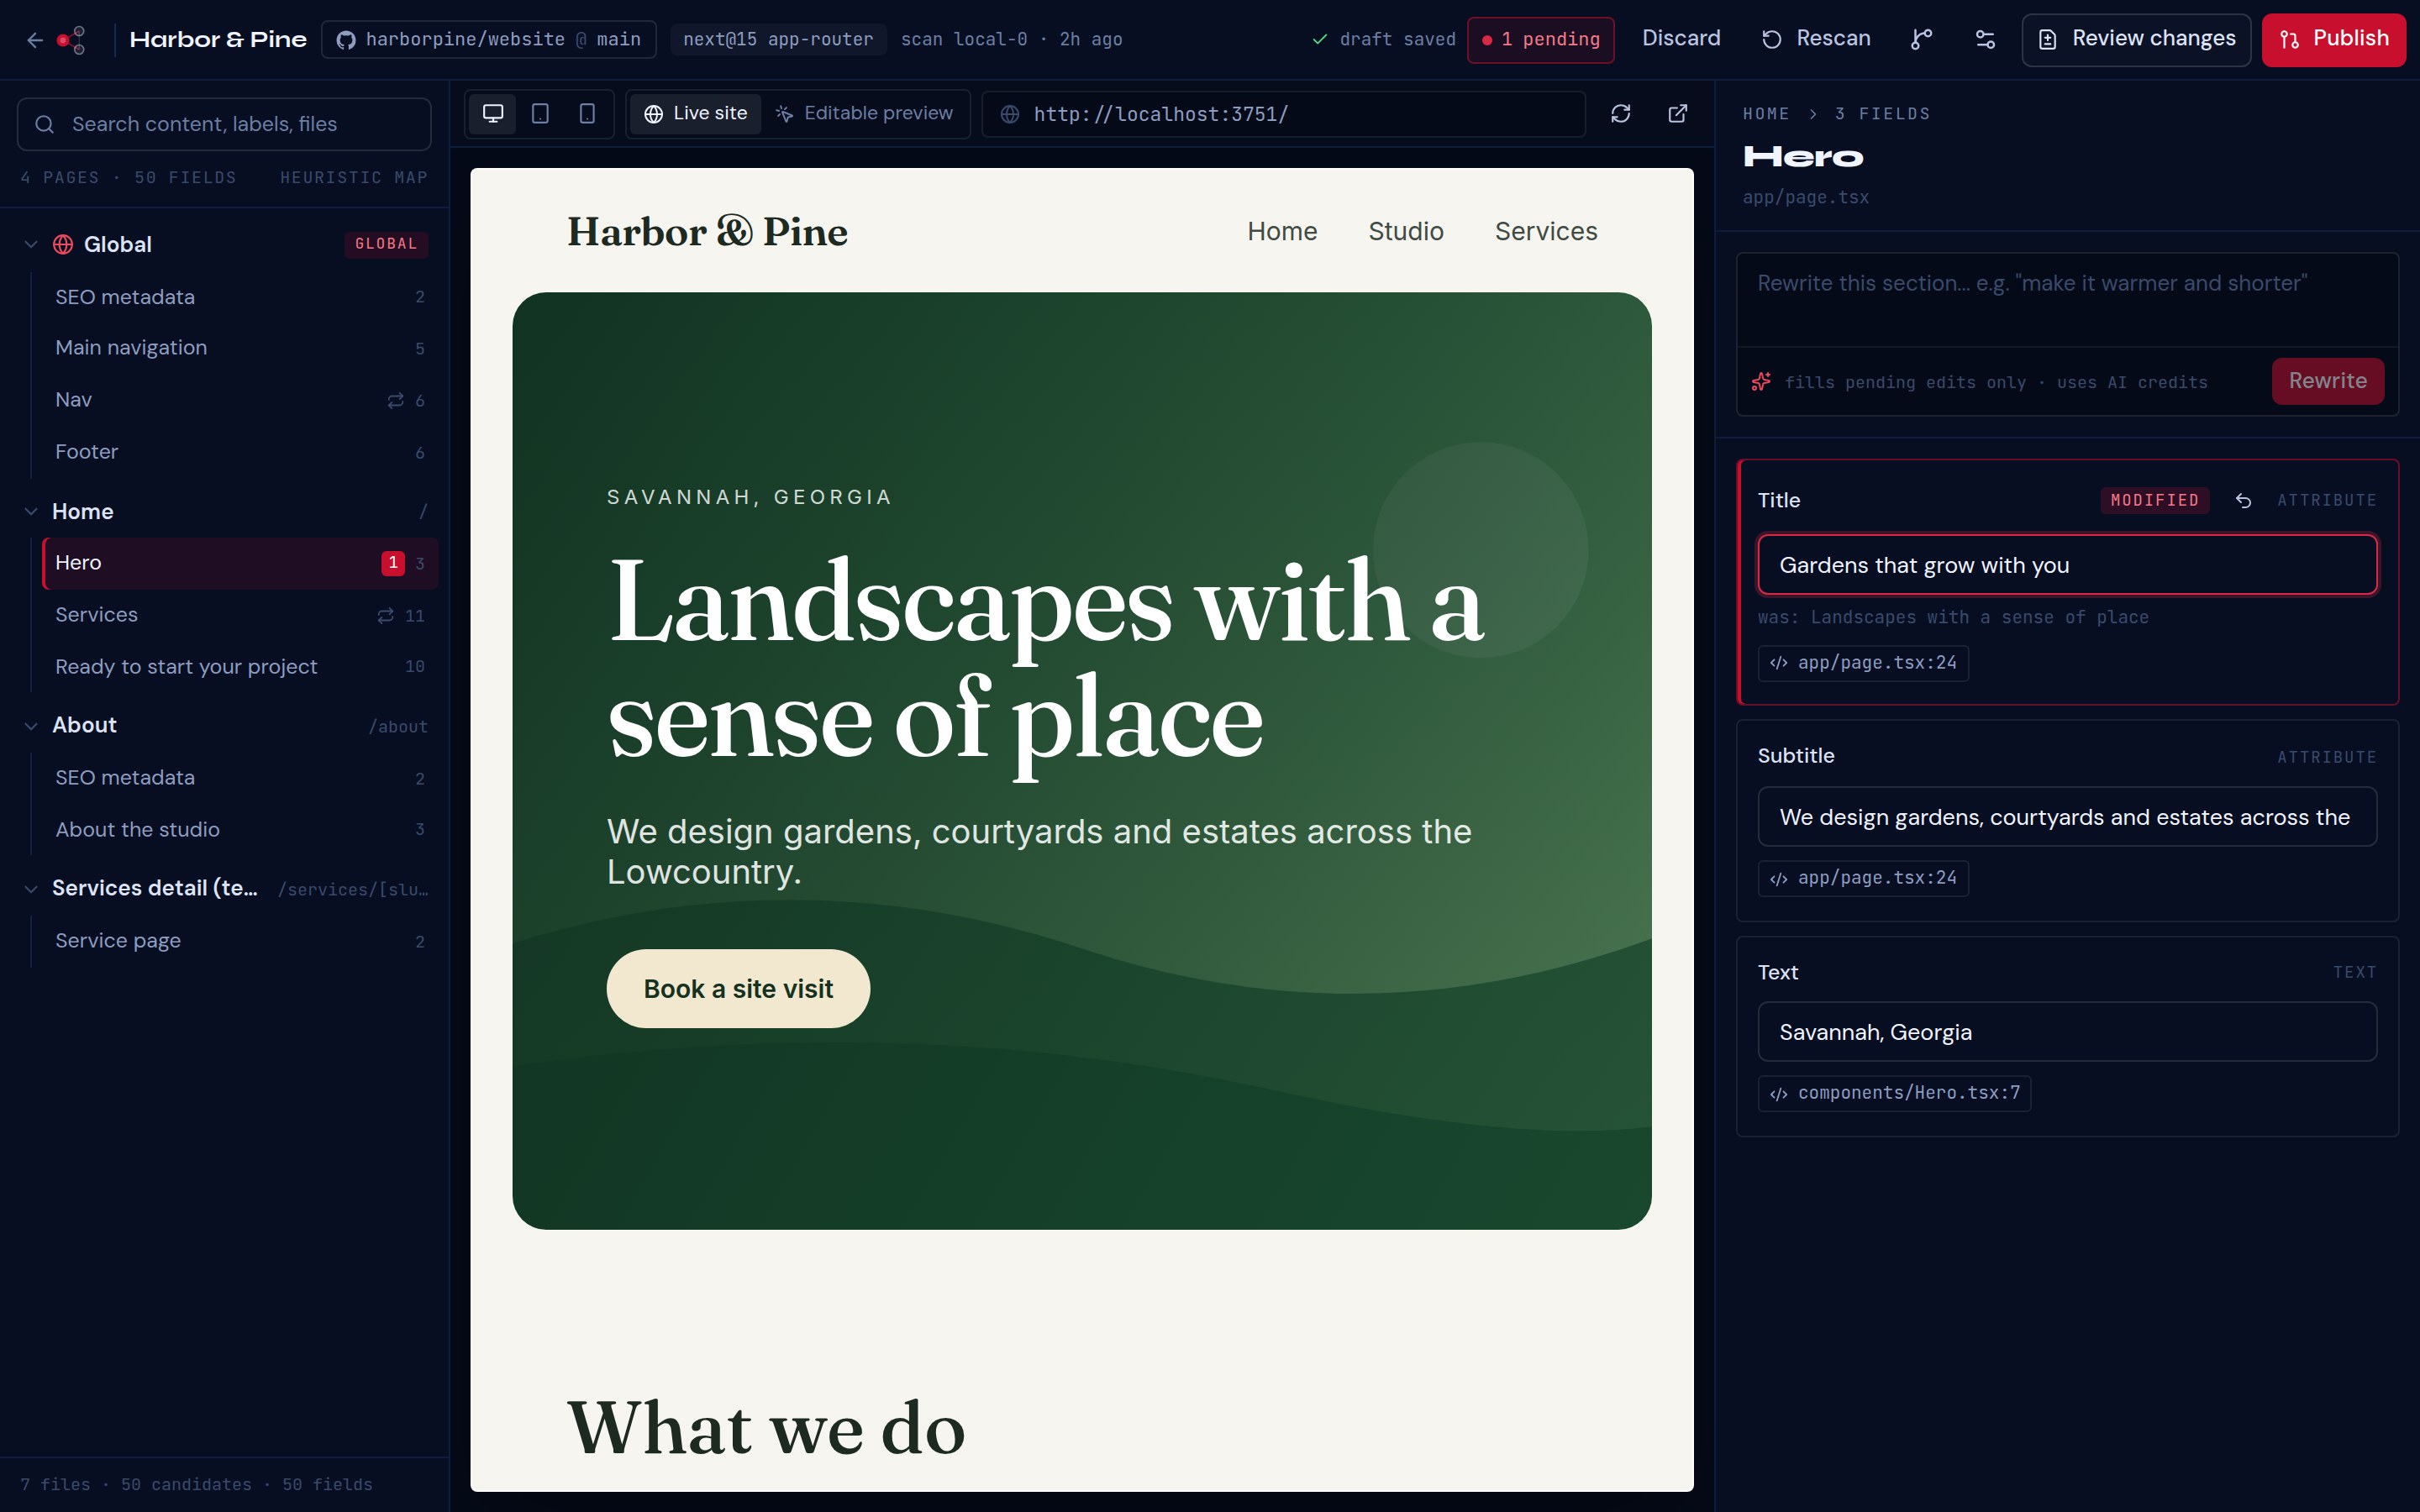Click sync icon on Services row

(x=385, y=615)
